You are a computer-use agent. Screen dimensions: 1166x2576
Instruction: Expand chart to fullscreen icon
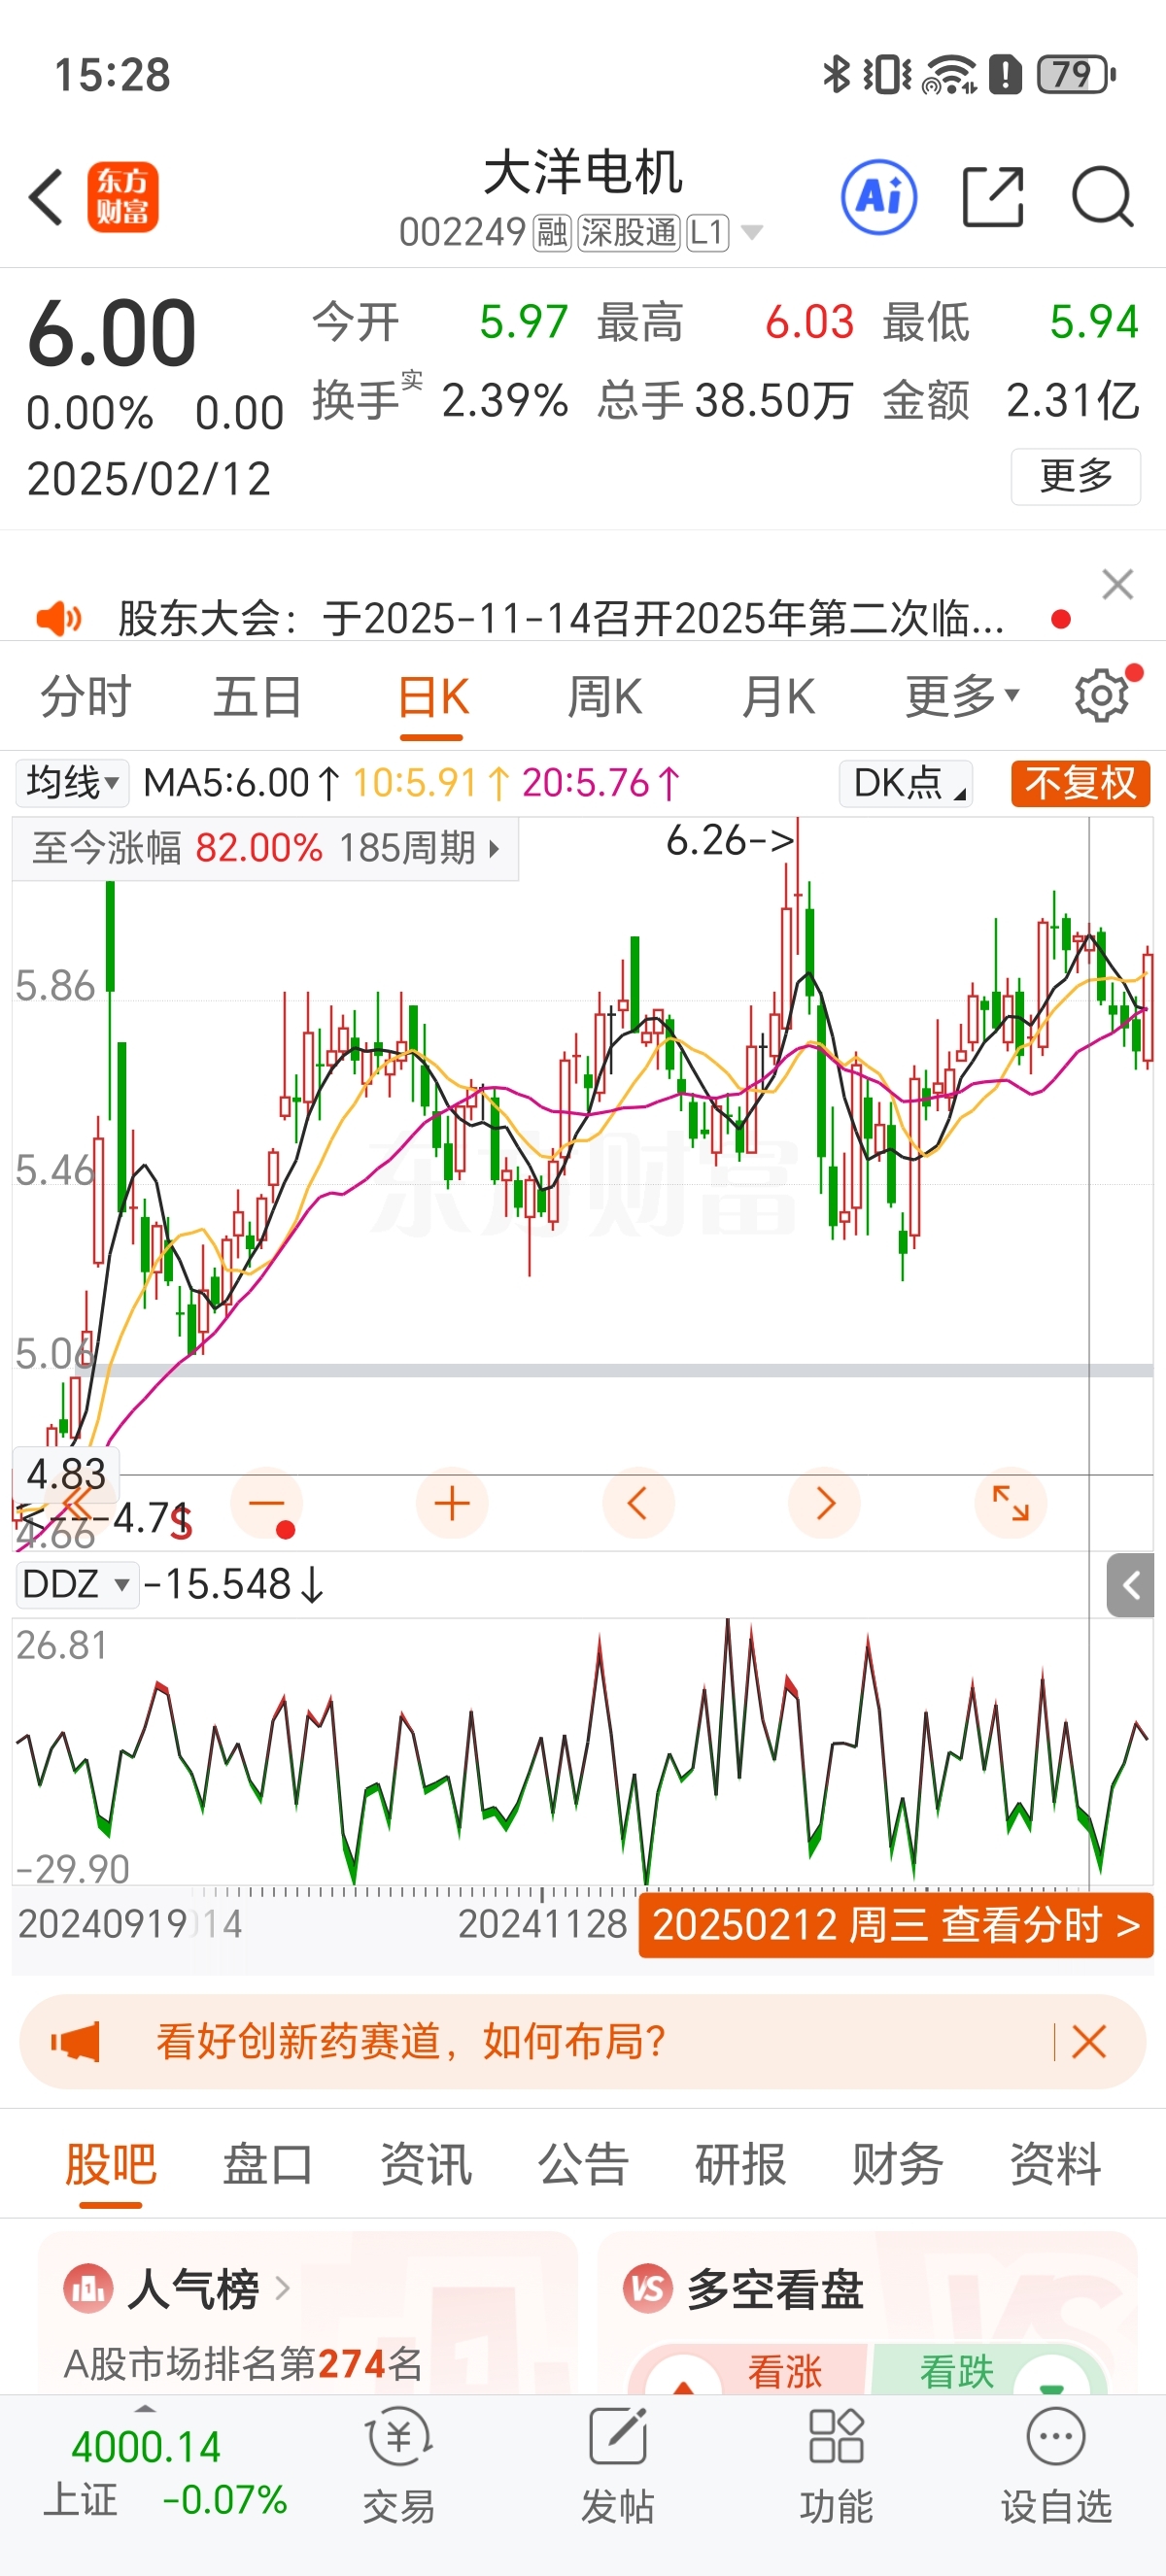tap(1010, 1503)
